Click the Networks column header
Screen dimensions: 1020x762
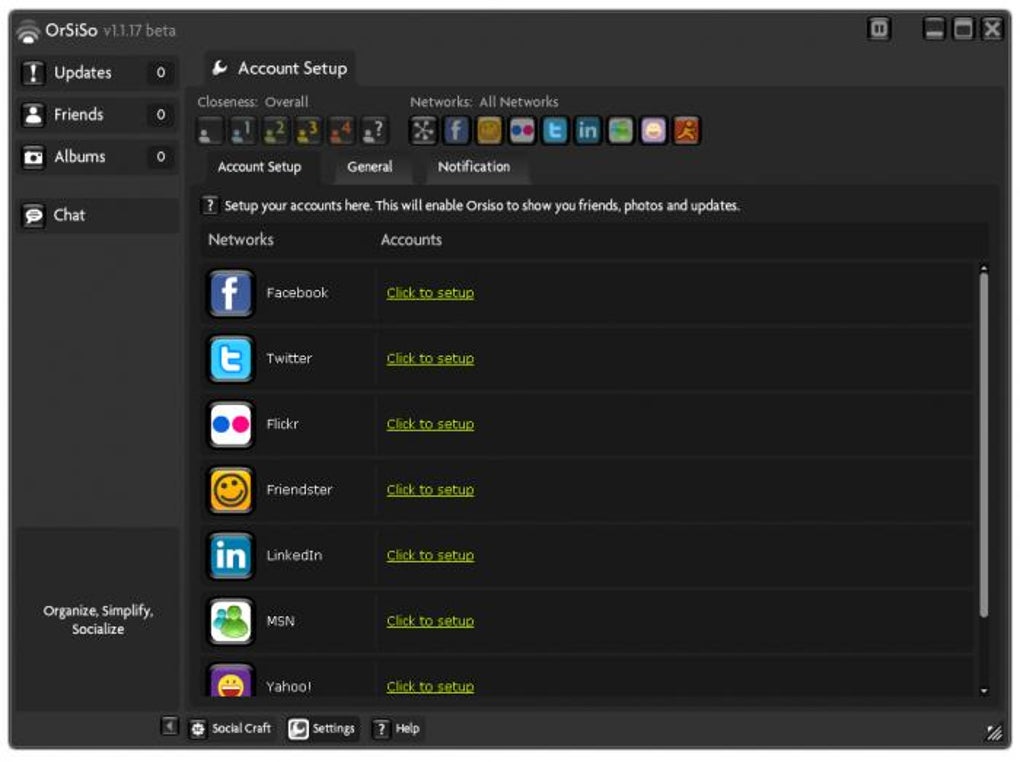241,240
